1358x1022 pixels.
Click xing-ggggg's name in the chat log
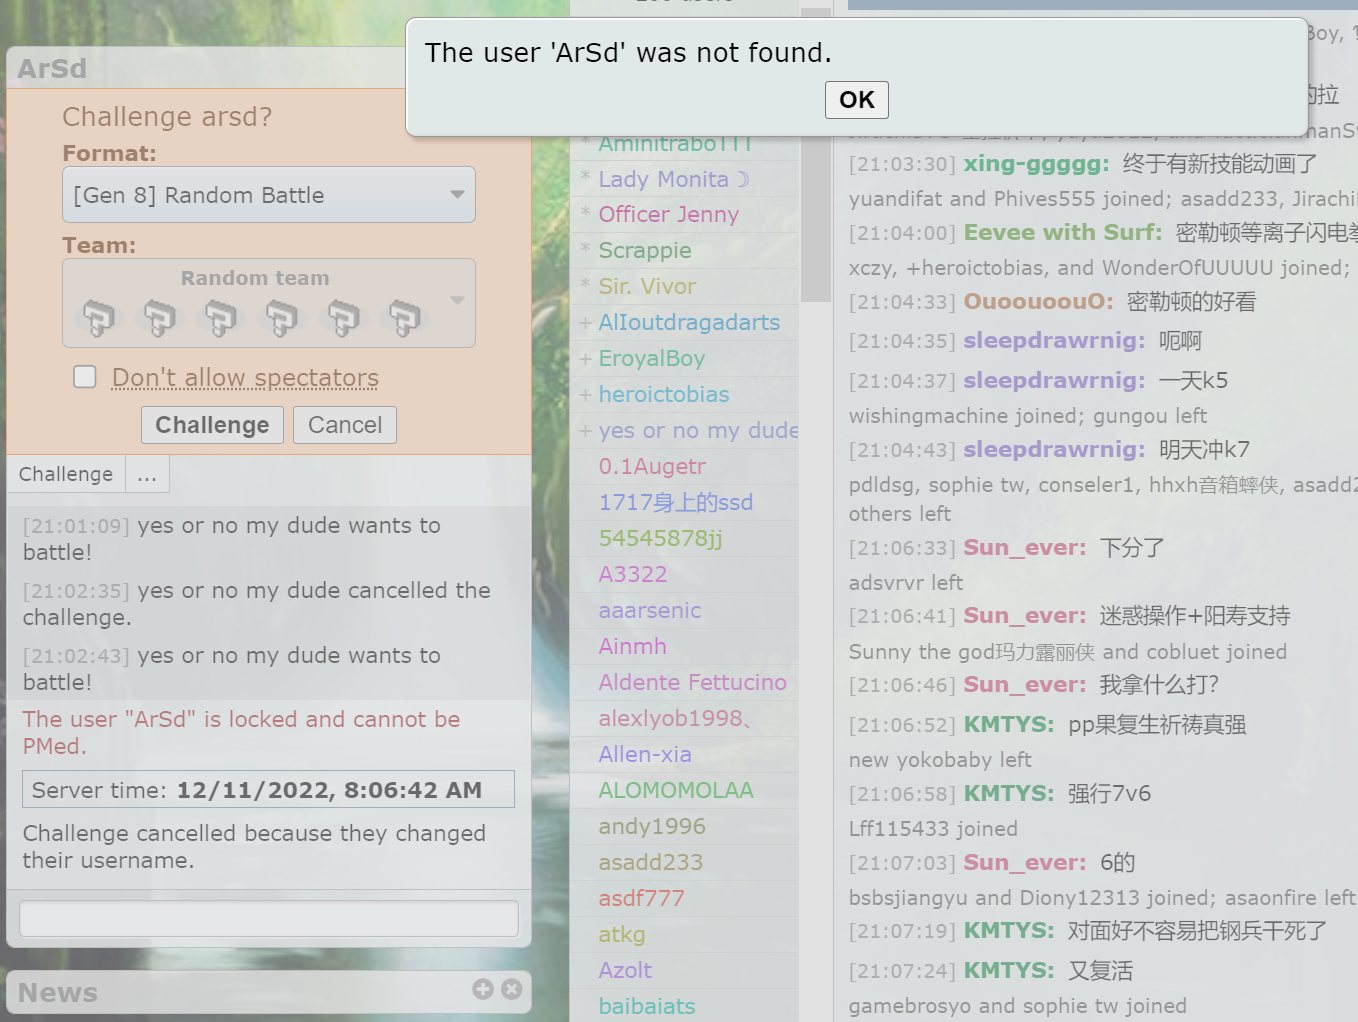point(1037,163)
